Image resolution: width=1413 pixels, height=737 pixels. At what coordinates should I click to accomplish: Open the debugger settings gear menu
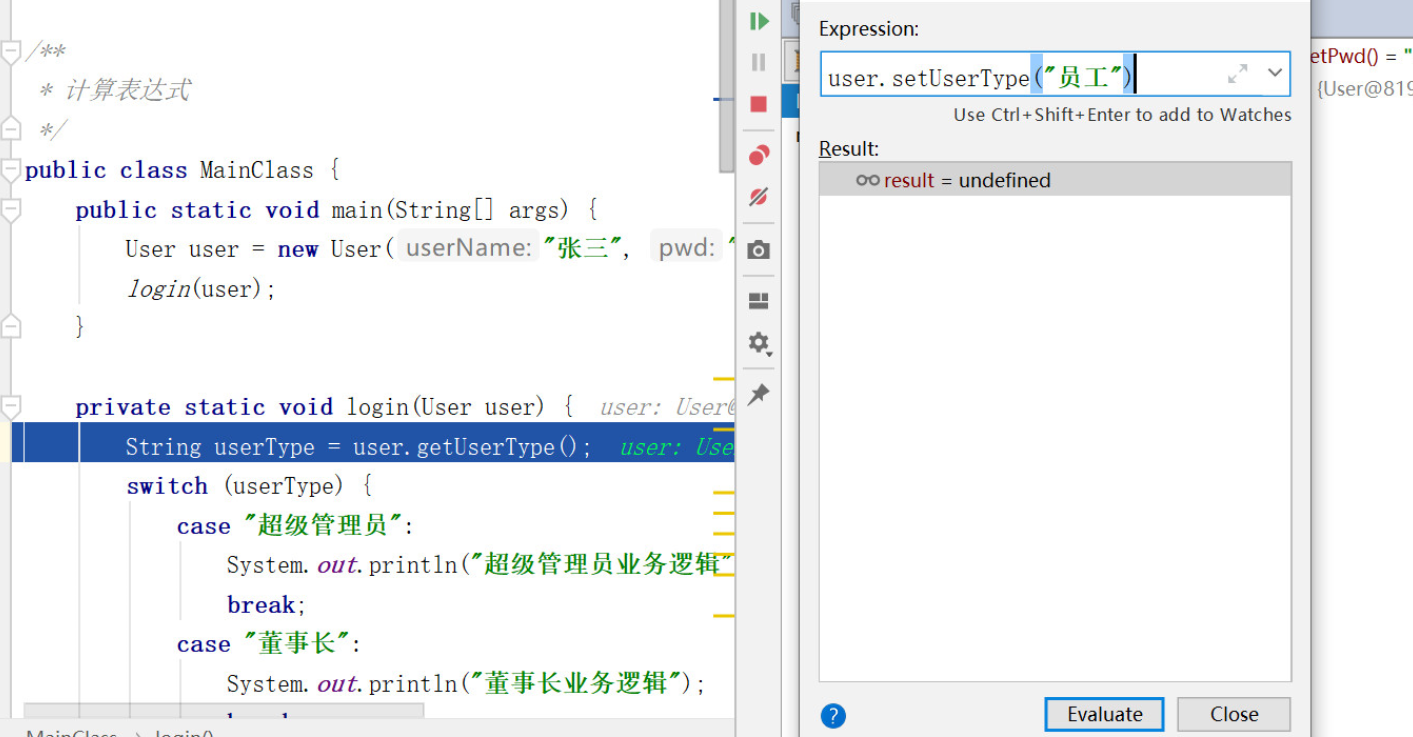pos(759,344)
